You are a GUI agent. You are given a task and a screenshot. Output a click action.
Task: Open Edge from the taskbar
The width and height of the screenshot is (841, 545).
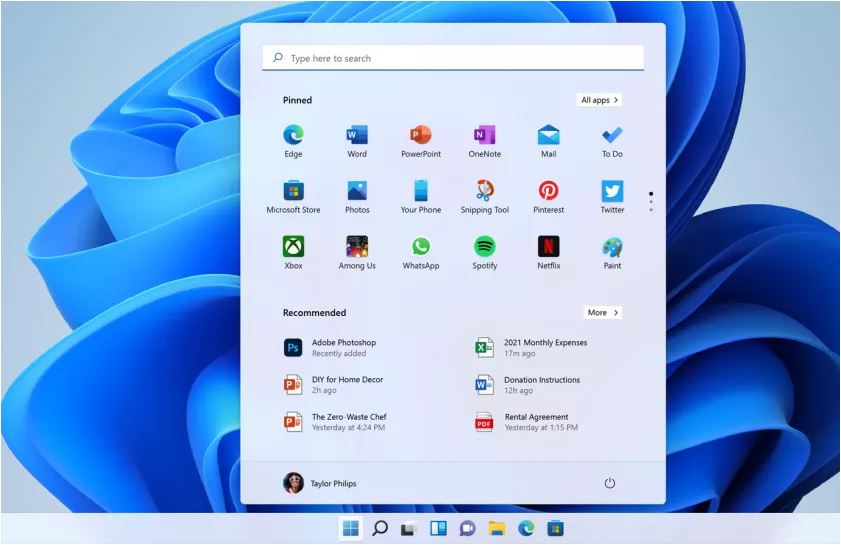[526, 528]
